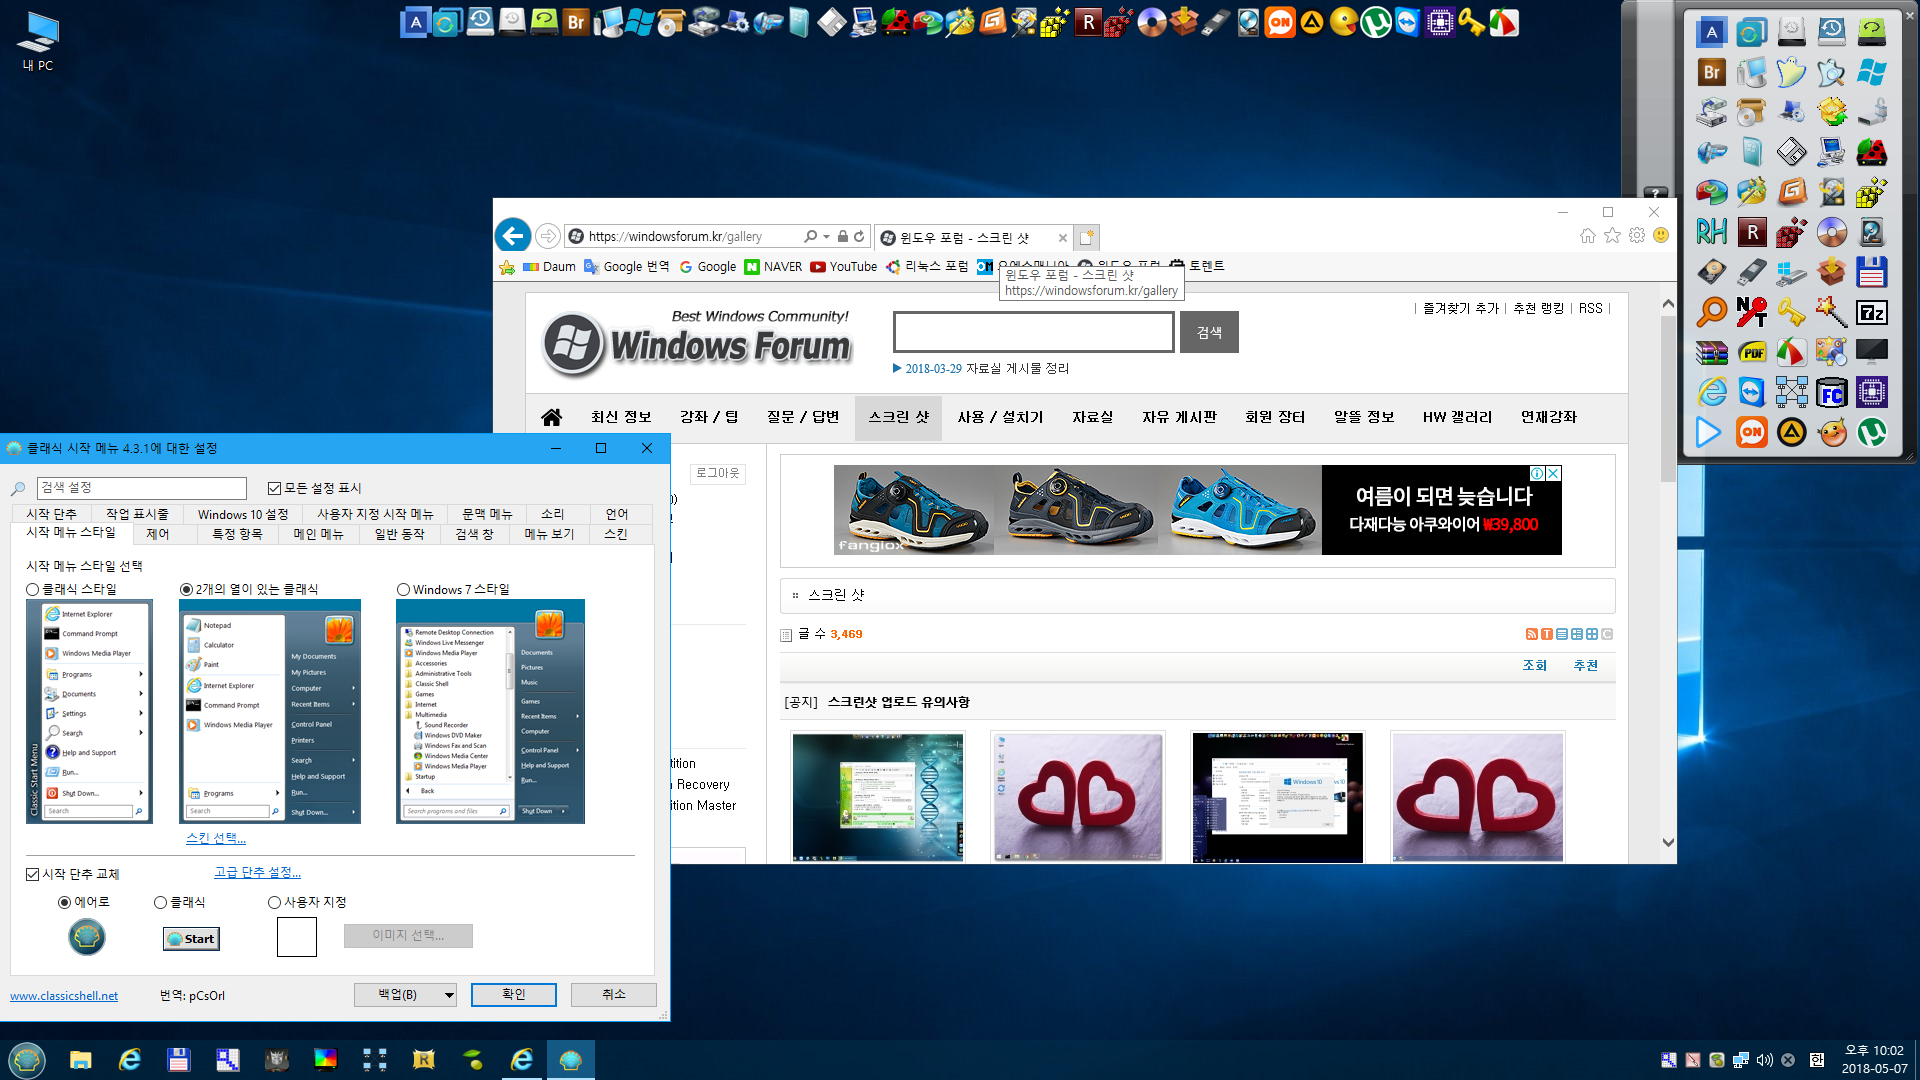Select '사용자 지정' start button radio
The height and width of the screenshot is (1080, 1920).
tap(275, 902)
